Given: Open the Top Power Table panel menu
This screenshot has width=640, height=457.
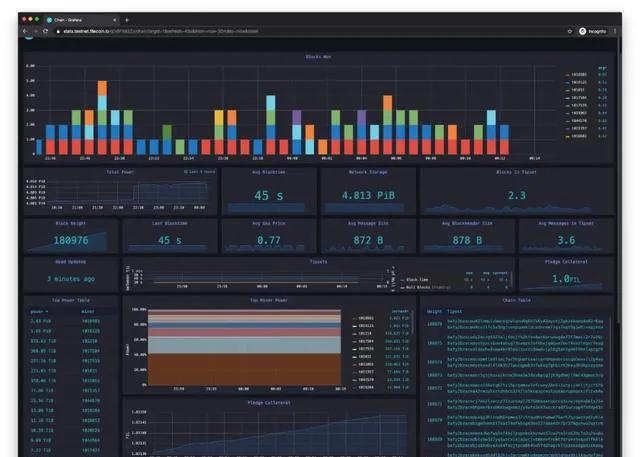Looking at the screenshot, I should 71,300.
